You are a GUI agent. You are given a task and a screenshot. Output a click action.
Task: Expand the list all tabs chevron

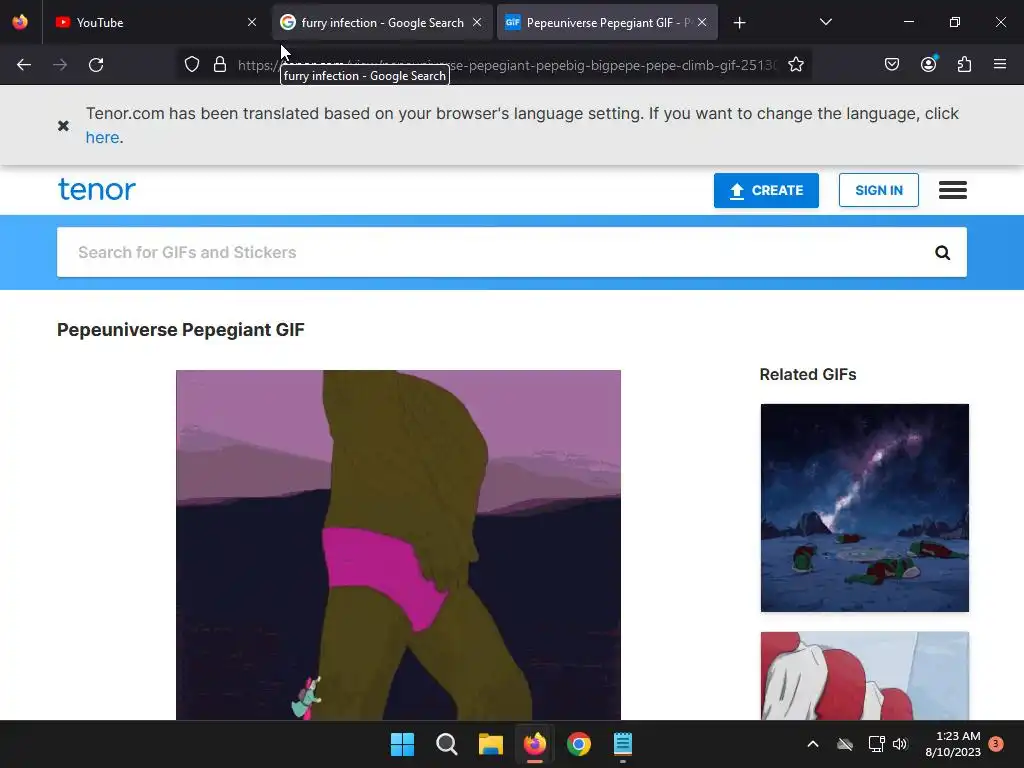pos(825,22)
